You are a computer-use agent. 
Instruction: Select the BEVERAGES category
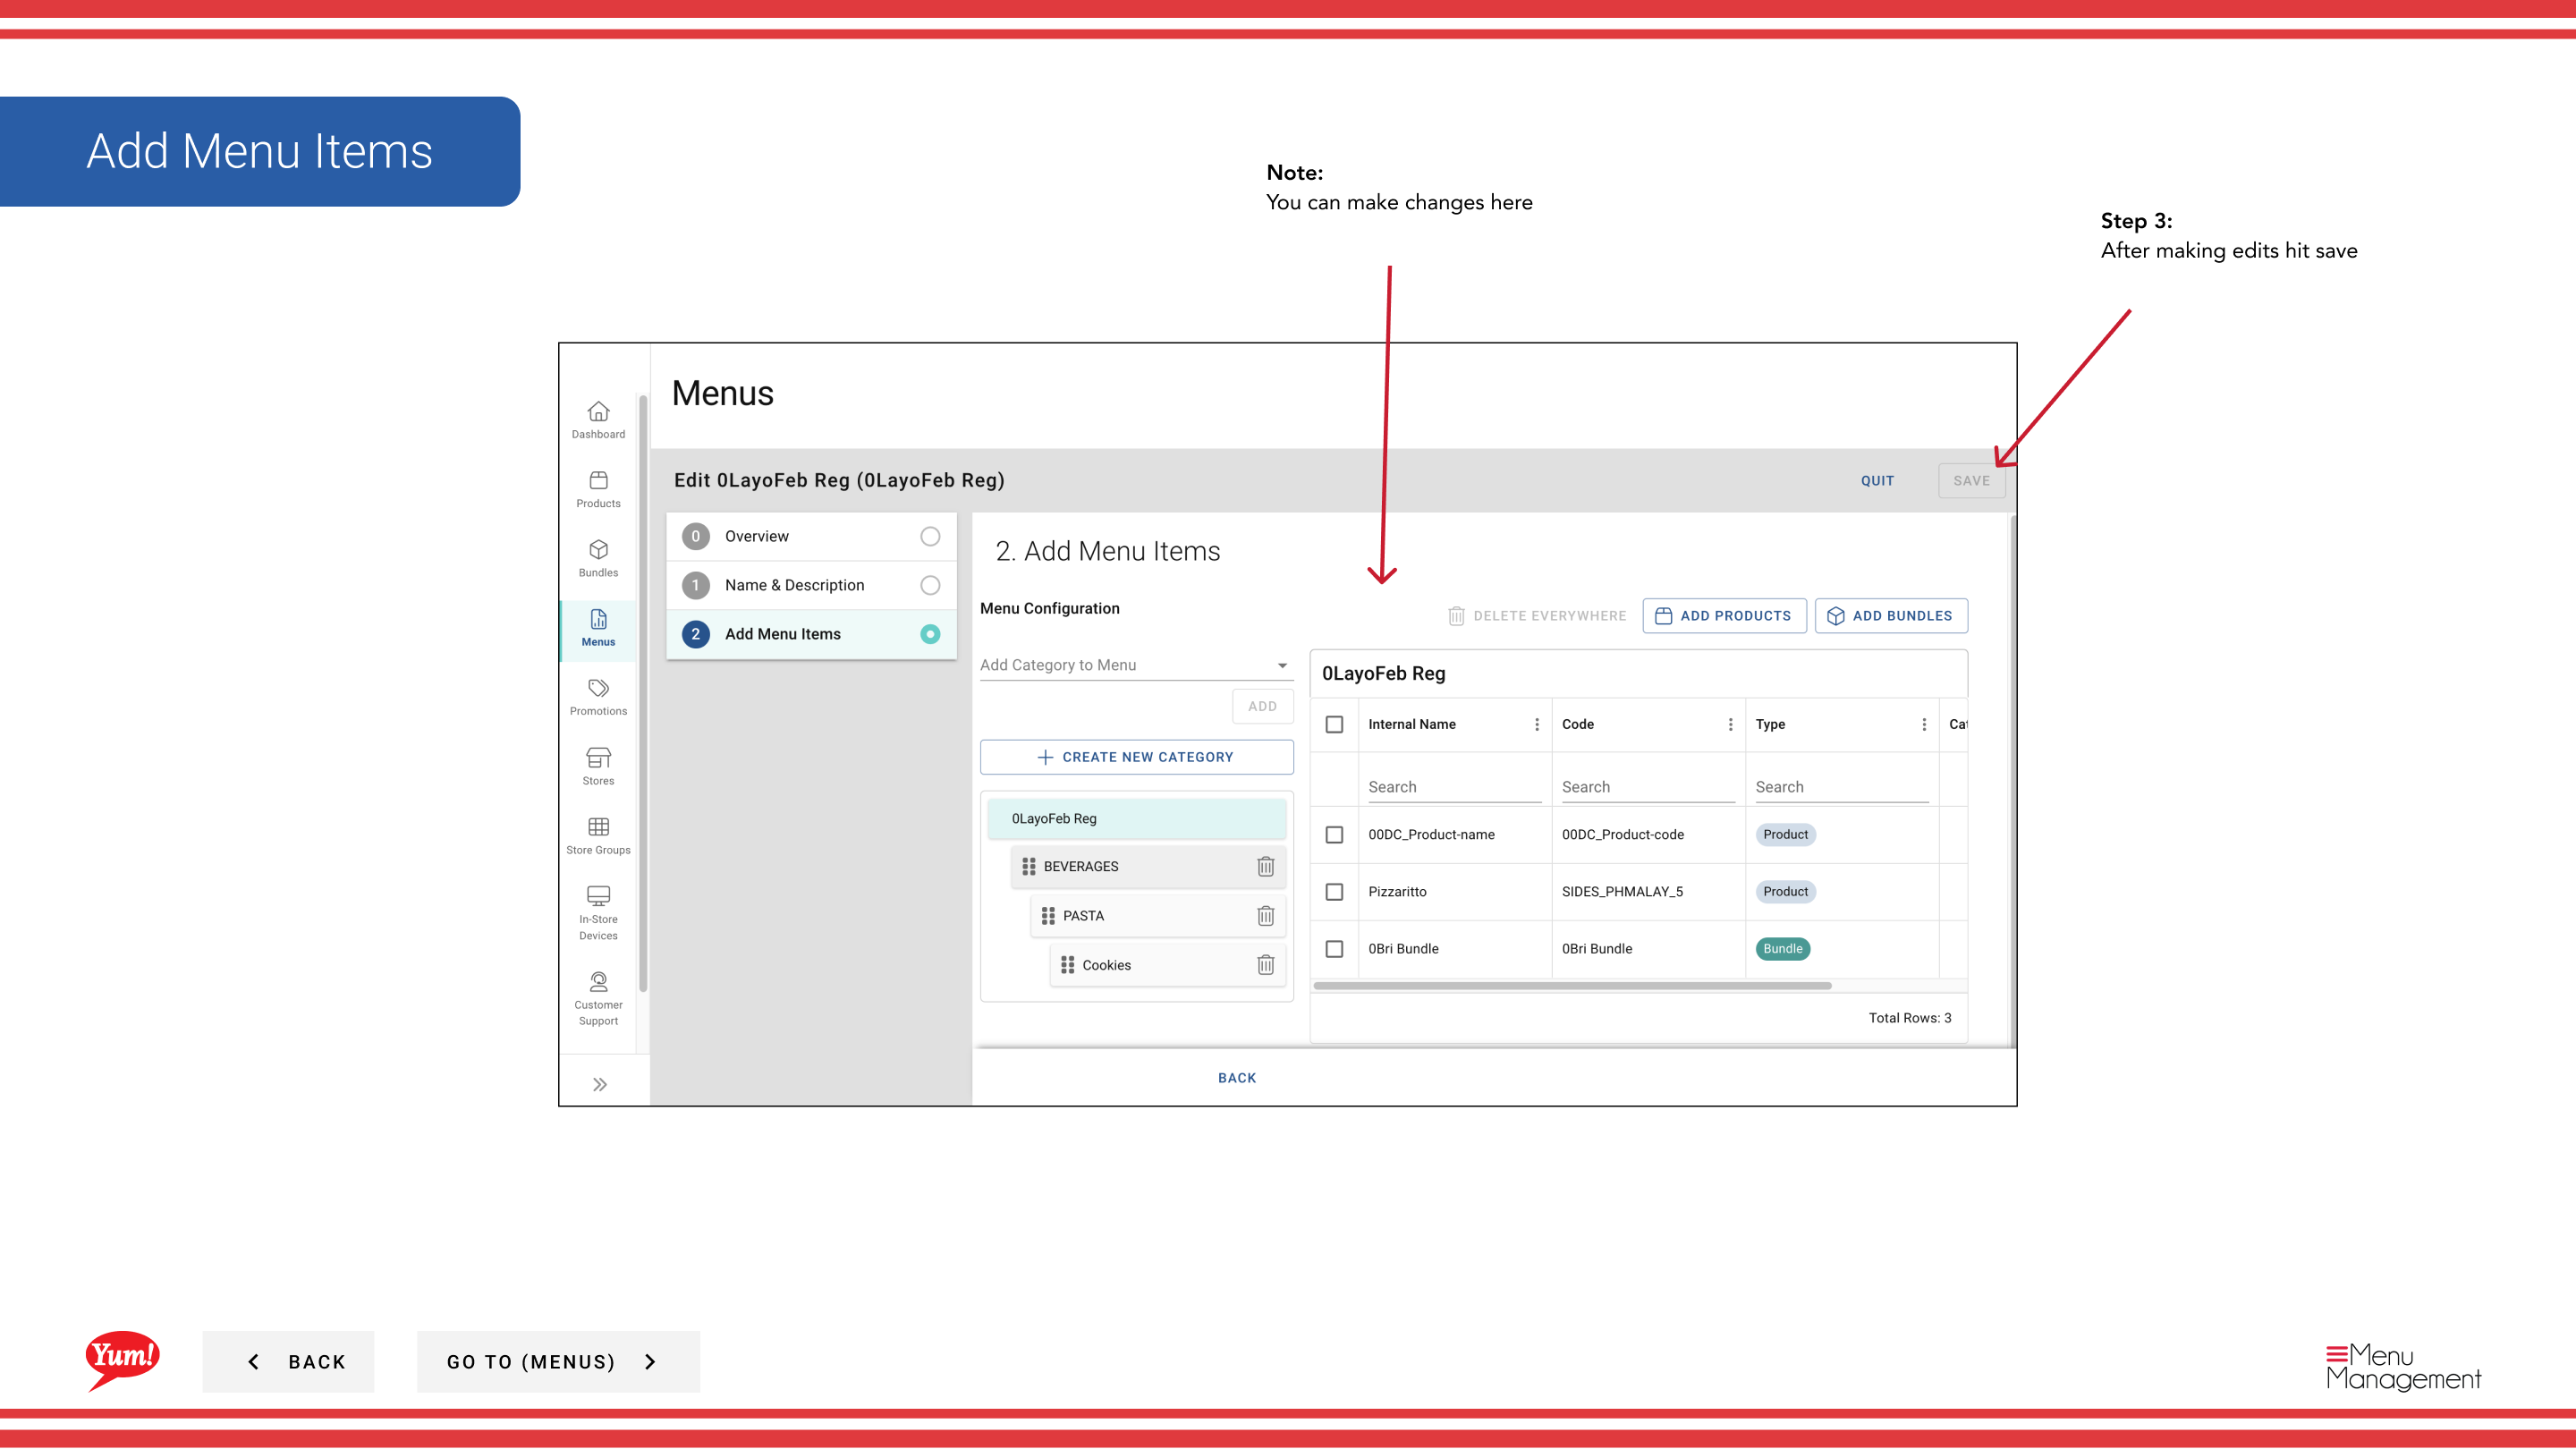[1147, 866]
